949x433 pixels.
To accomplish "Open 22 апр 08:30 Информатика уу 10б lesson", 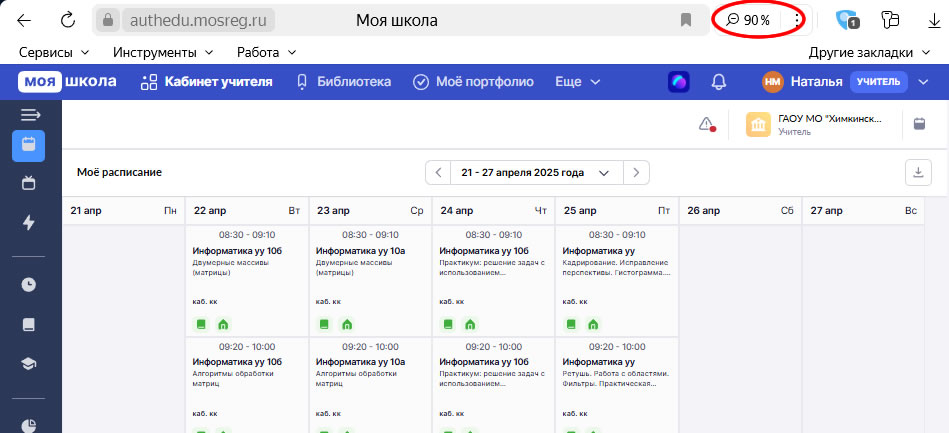I will point(246,280).
